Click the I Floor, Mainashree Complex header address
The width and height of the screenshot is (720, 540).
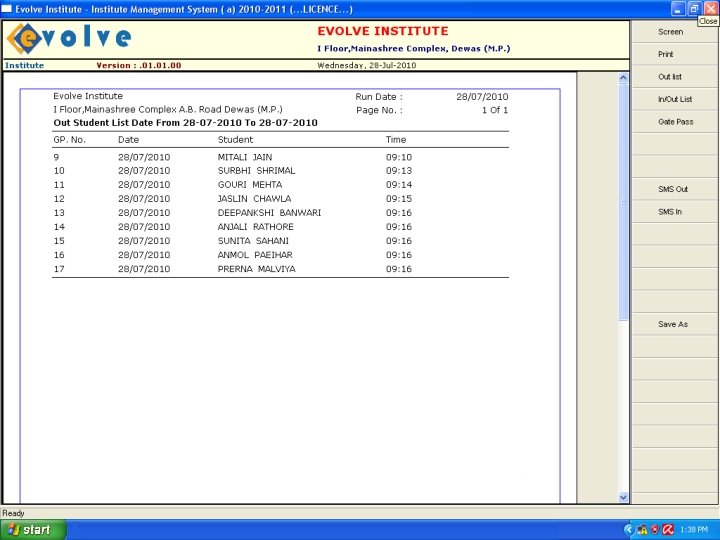click(x=414, y=49)
